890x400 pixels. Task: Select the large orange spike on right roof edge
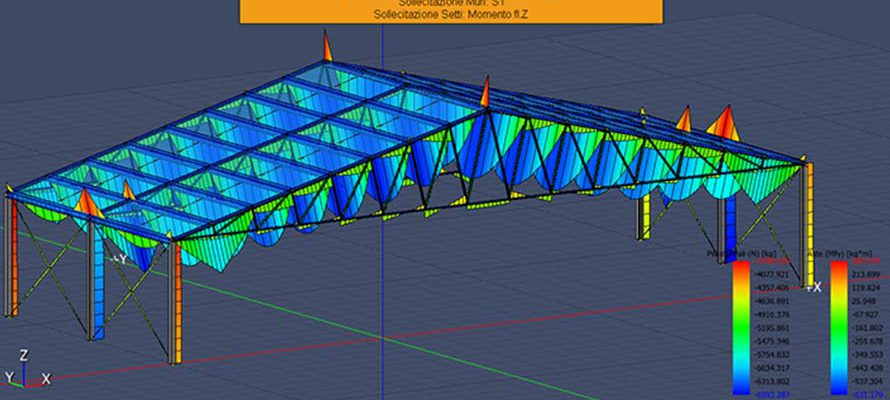pyautogui.click(x=720, y=122)
